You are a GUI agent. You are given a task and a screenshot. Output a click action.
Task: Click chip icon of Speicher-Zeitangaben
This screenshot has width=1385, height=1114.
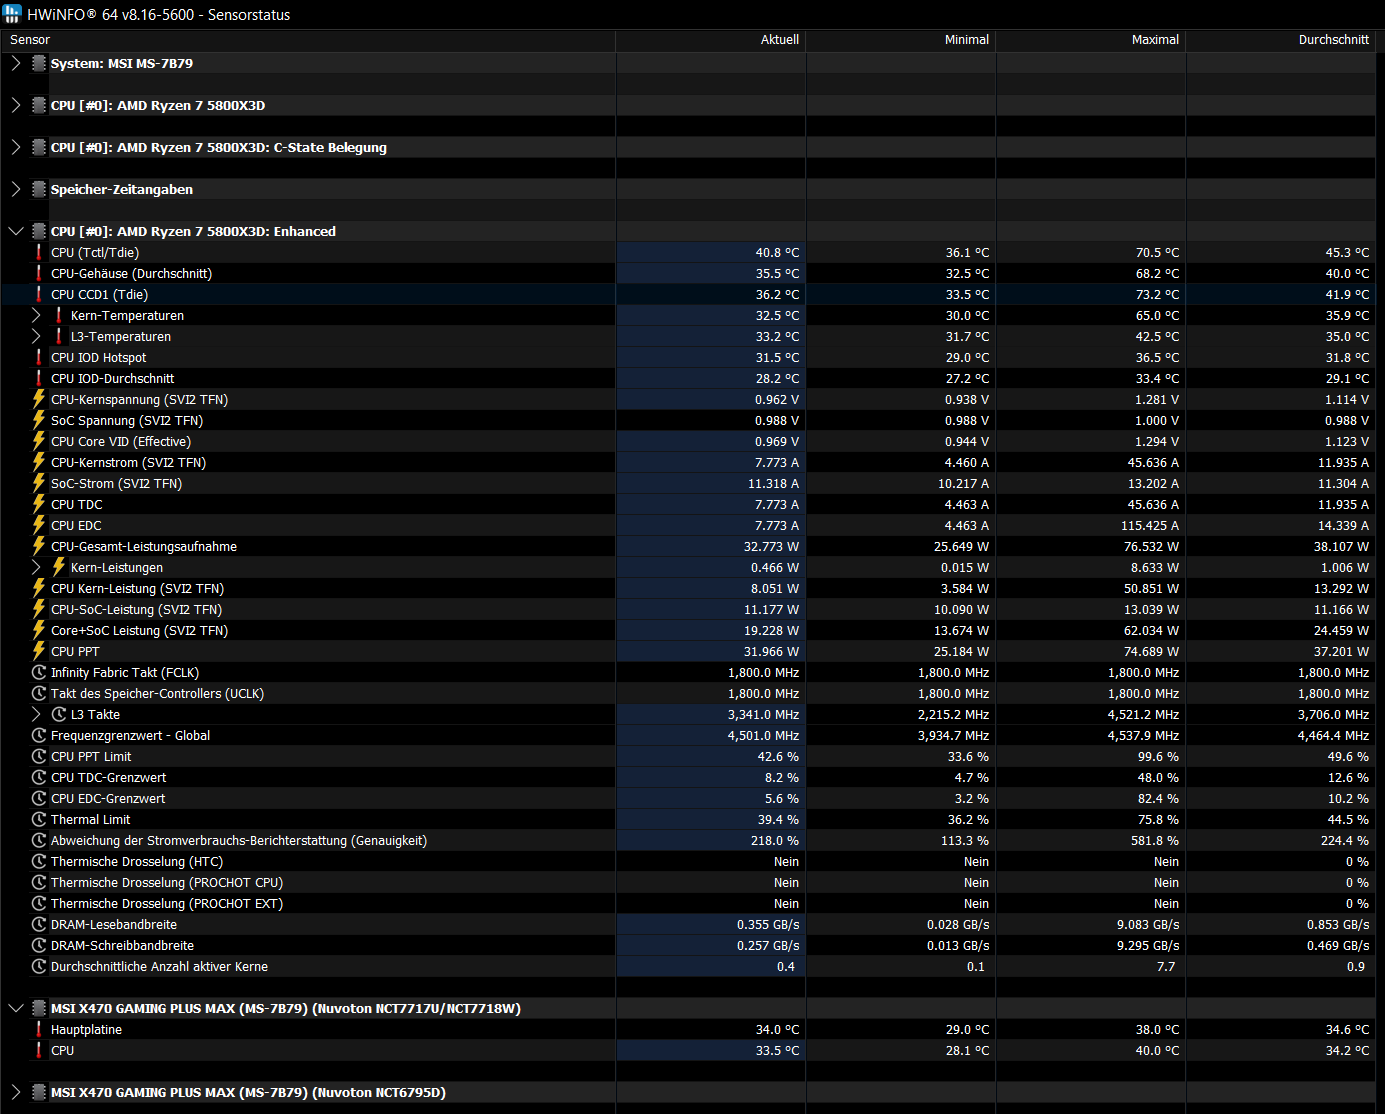coord(39,189)
